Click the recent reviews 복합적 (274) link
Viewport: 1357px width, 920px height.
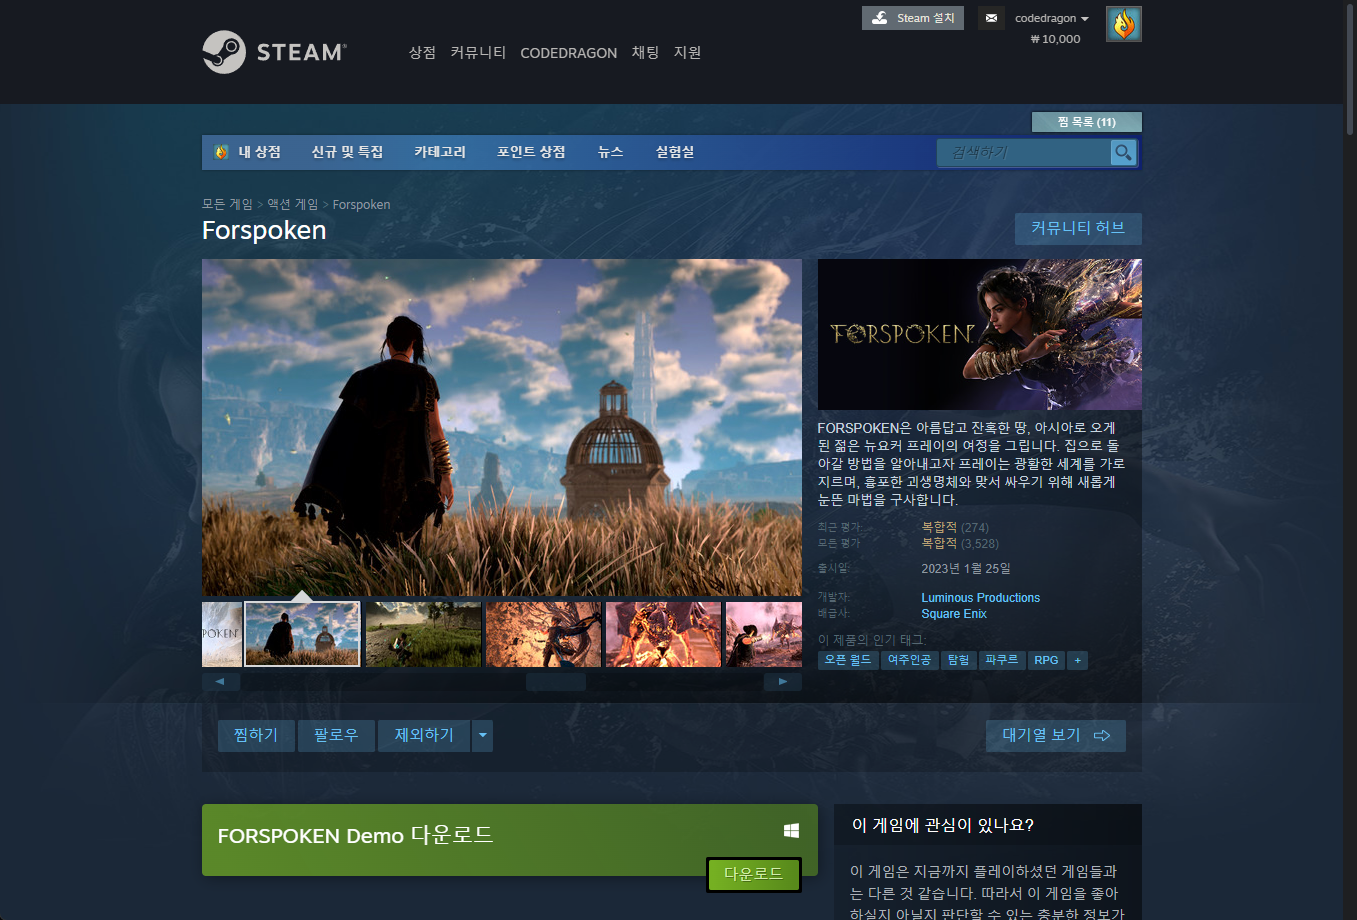tap(955, 528)
